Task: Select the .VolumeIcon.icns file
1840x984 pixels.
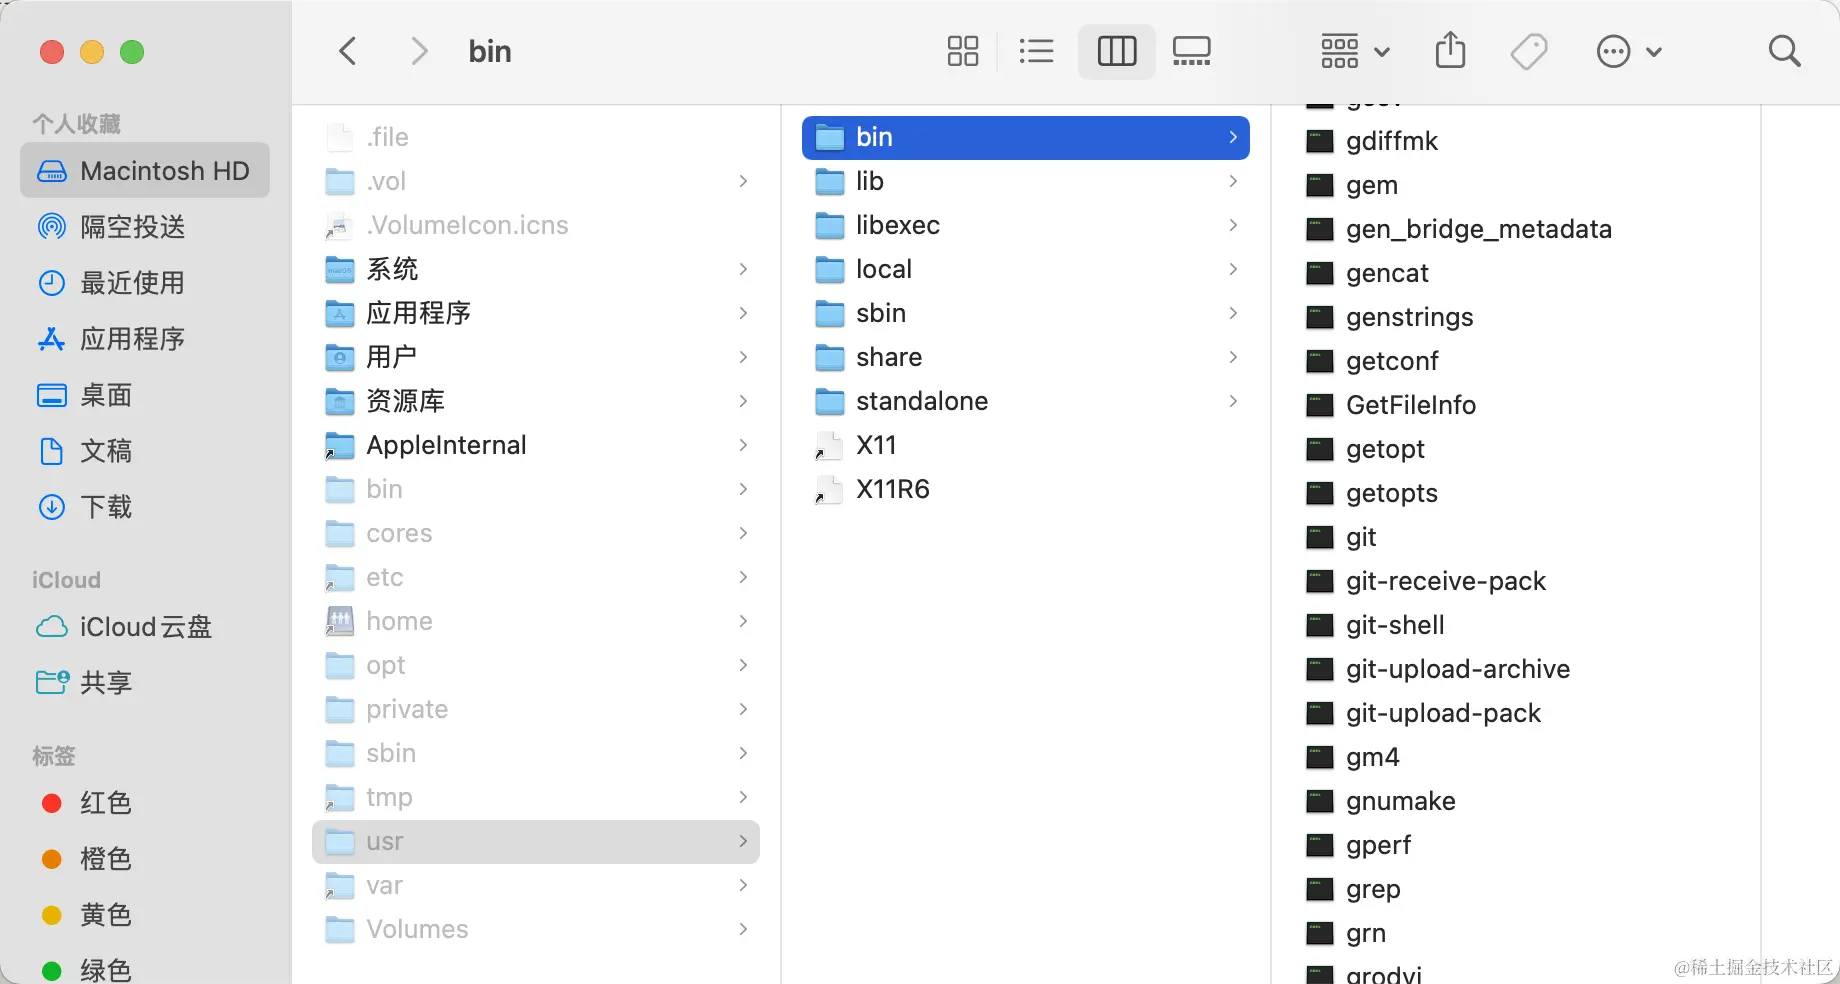Action: coord(536,225)
